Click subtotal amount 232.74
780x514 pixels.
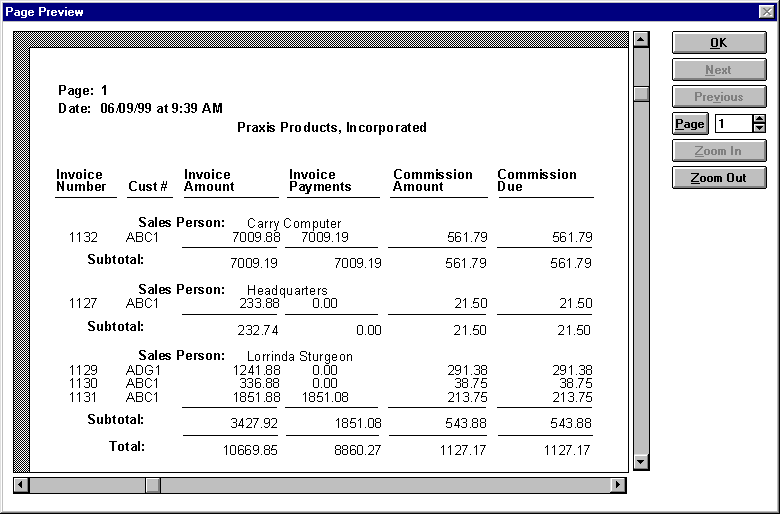pyautogui.click(x=258, y=330)
